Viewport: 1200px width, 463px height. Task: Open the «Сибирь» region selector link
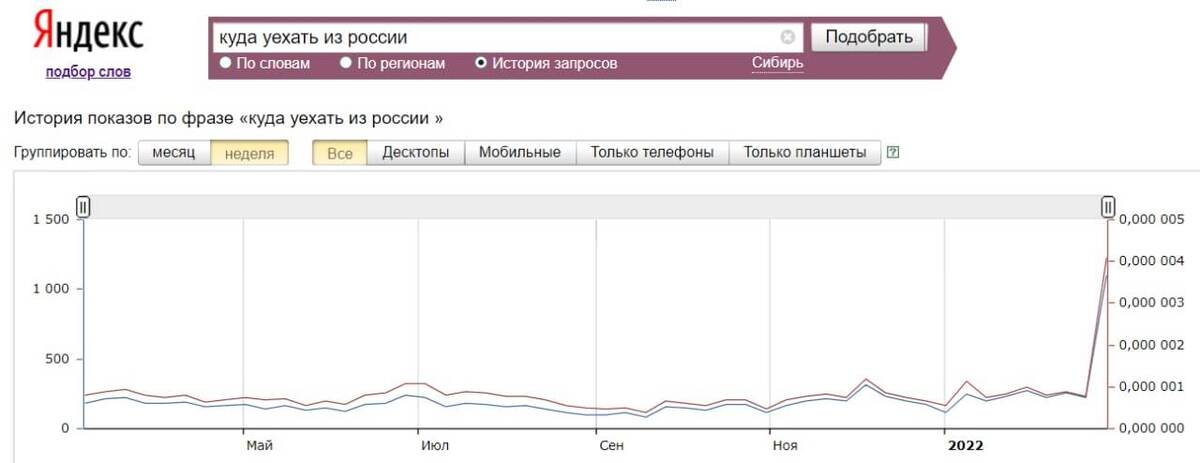pyautogui.click(x=777, y=63)
